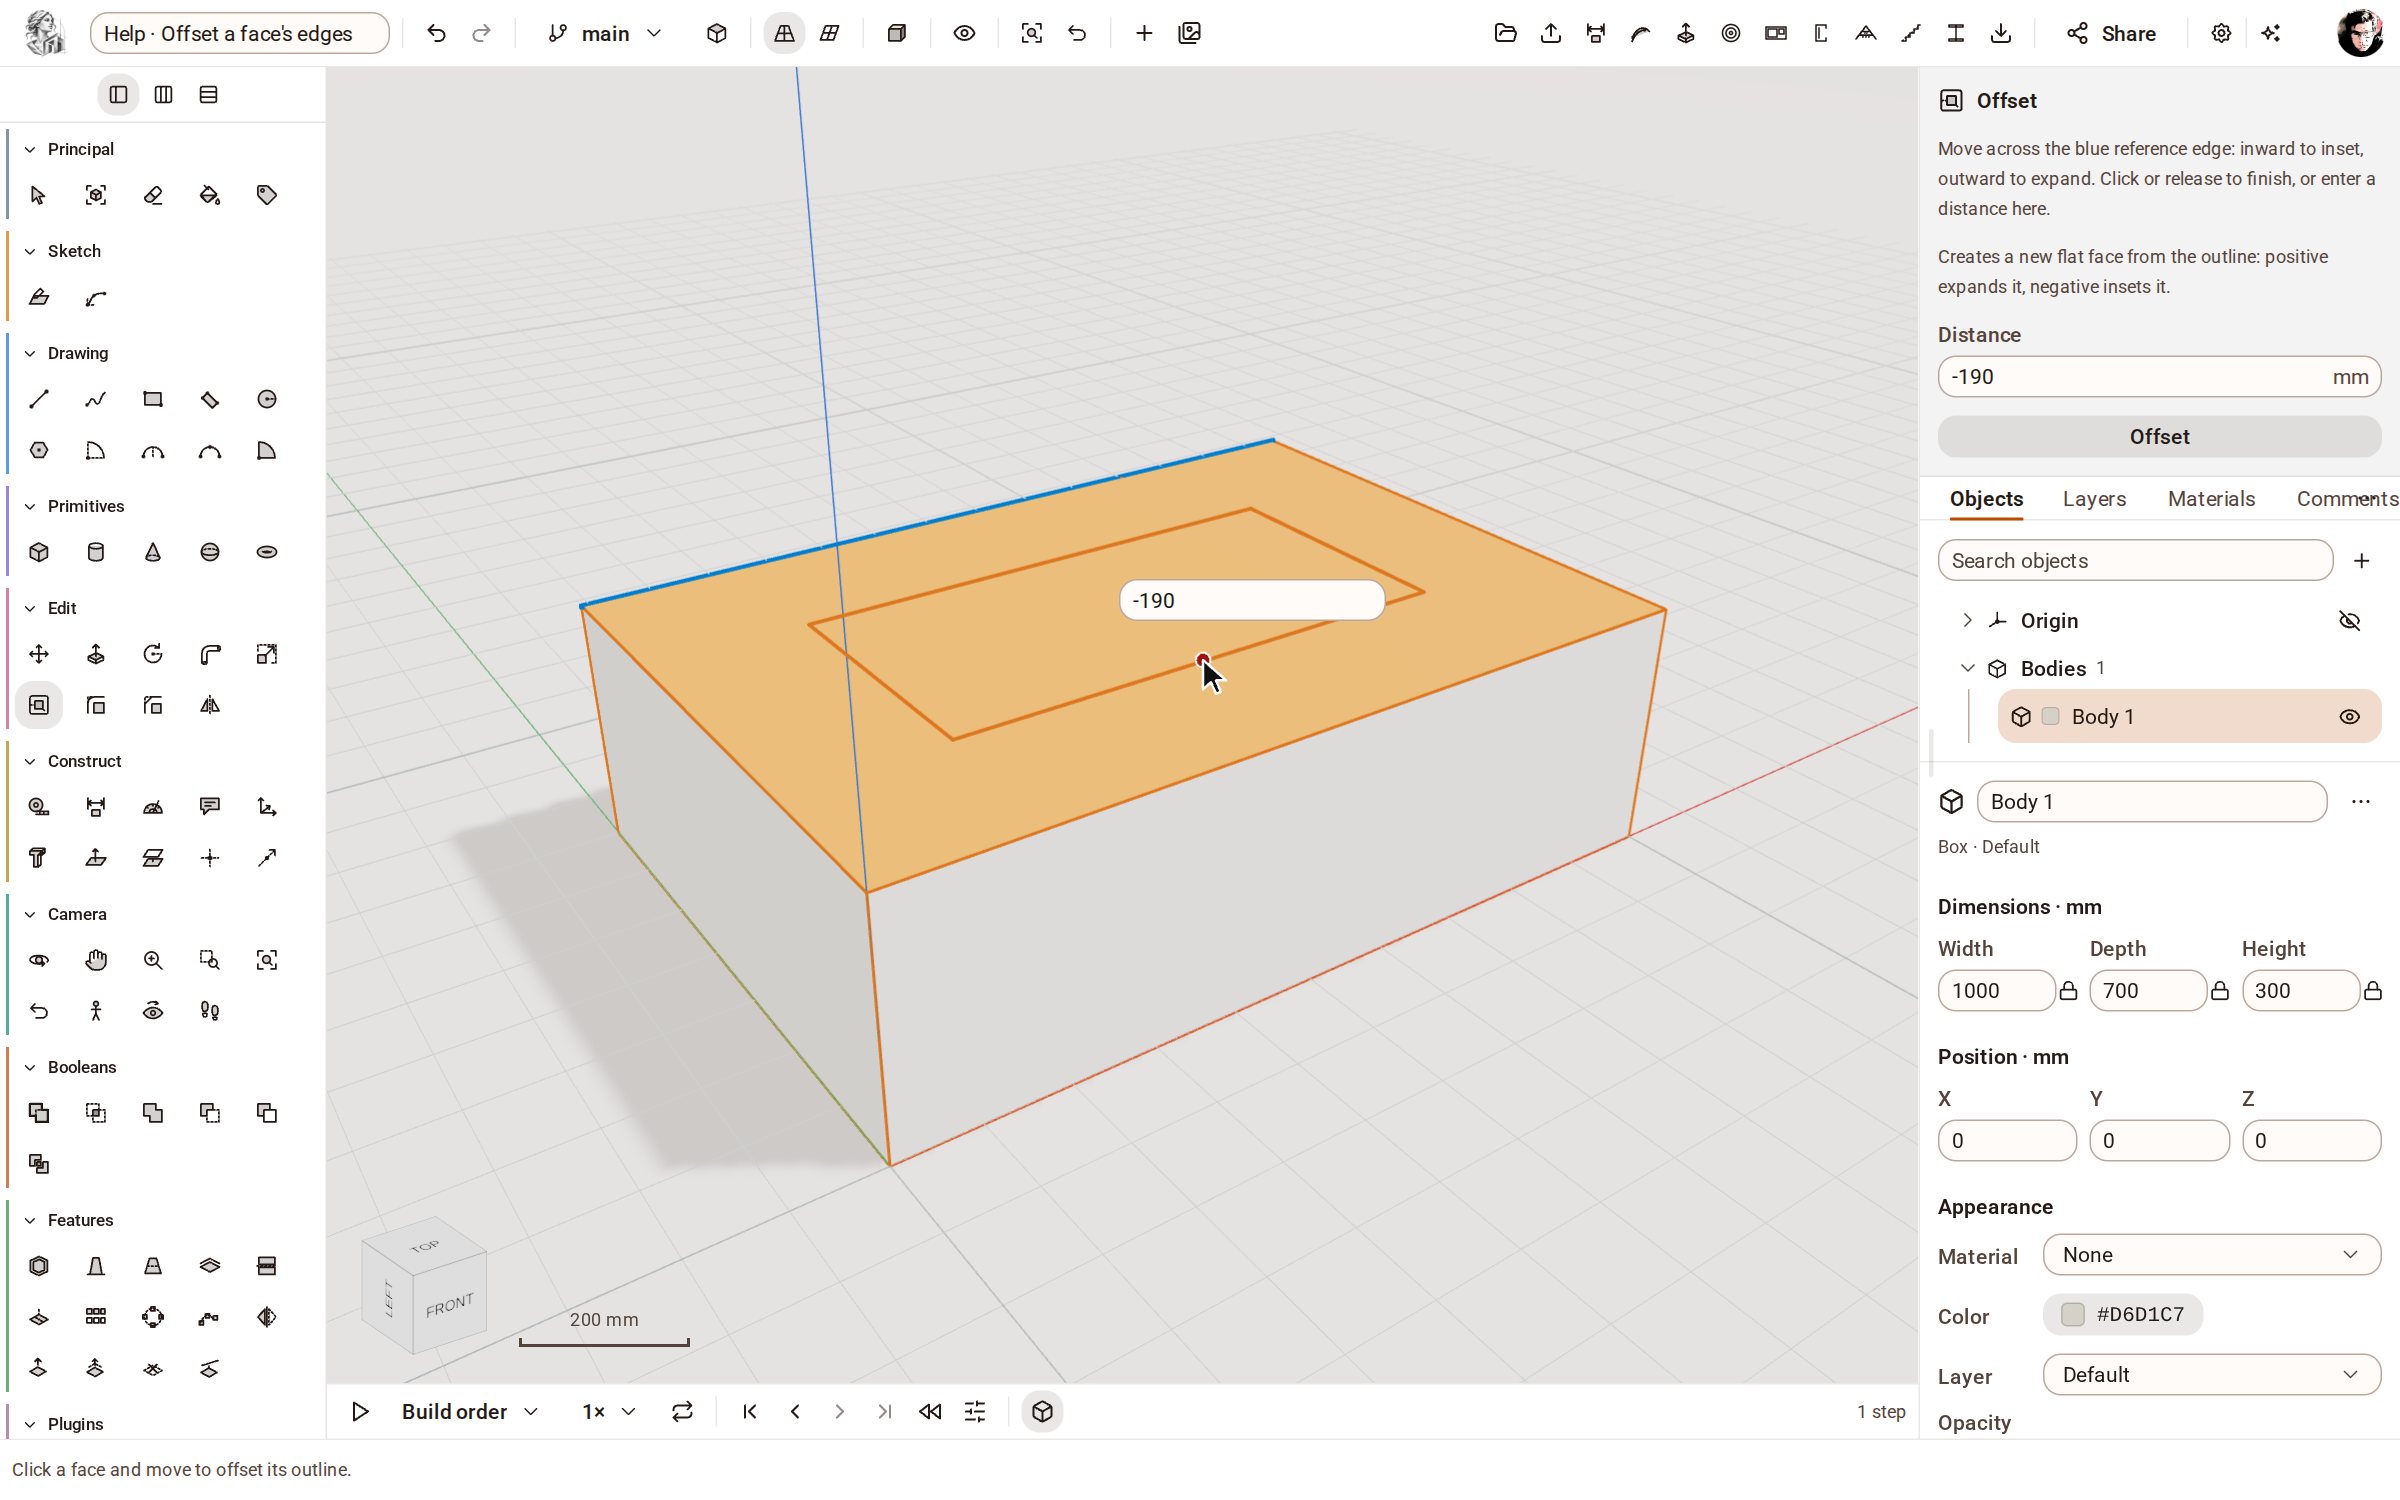Click the Zoom magnifier camera tool

153,960
